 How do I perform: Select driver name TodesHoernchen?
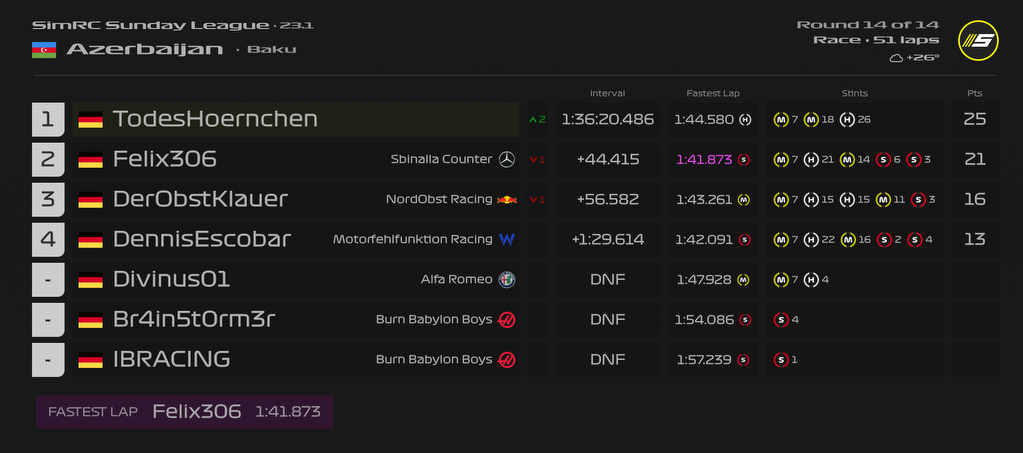215,119
